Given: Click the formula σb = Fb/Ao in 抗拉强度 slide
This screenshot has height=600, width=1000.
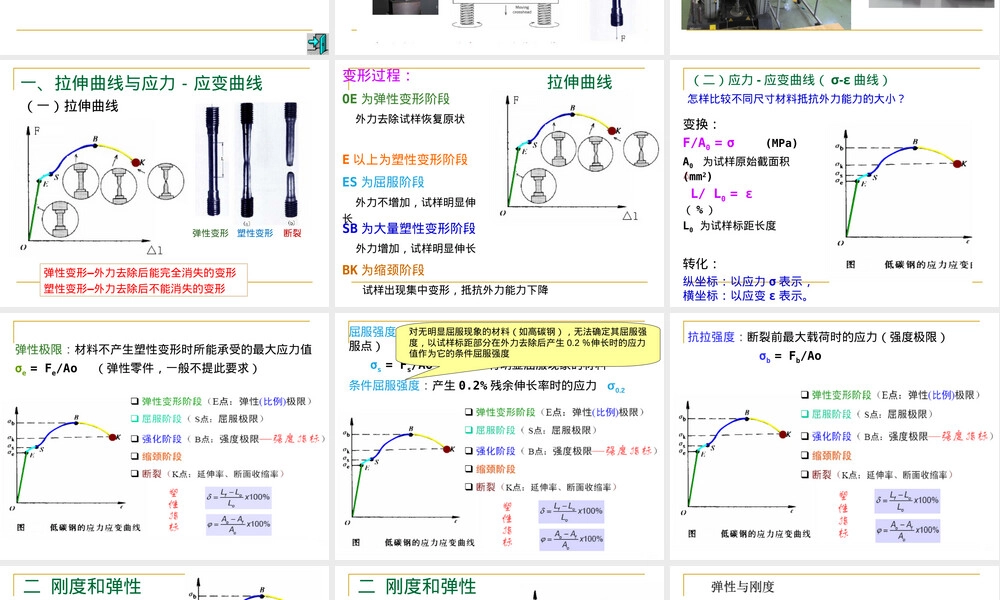Looking at the screenshot, I should click(790, 356).
